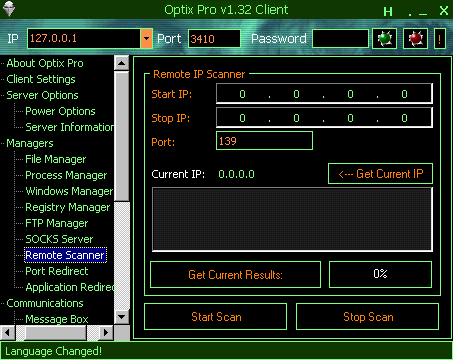Screen dimensions: 453x360
Task: Click last octet of Stop IP
Action: [404, 118]
